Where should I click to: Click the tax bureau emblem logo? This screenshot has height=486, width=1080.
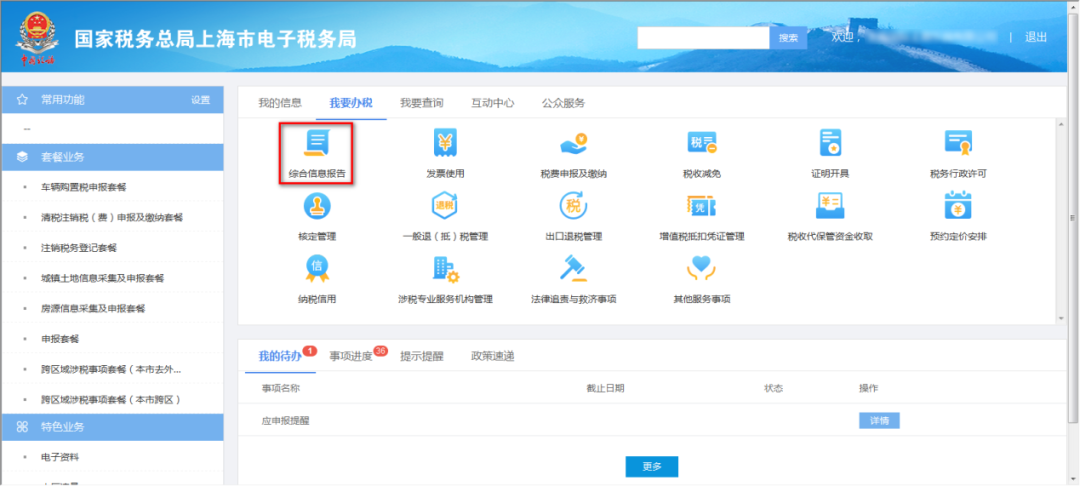point(37,38)
